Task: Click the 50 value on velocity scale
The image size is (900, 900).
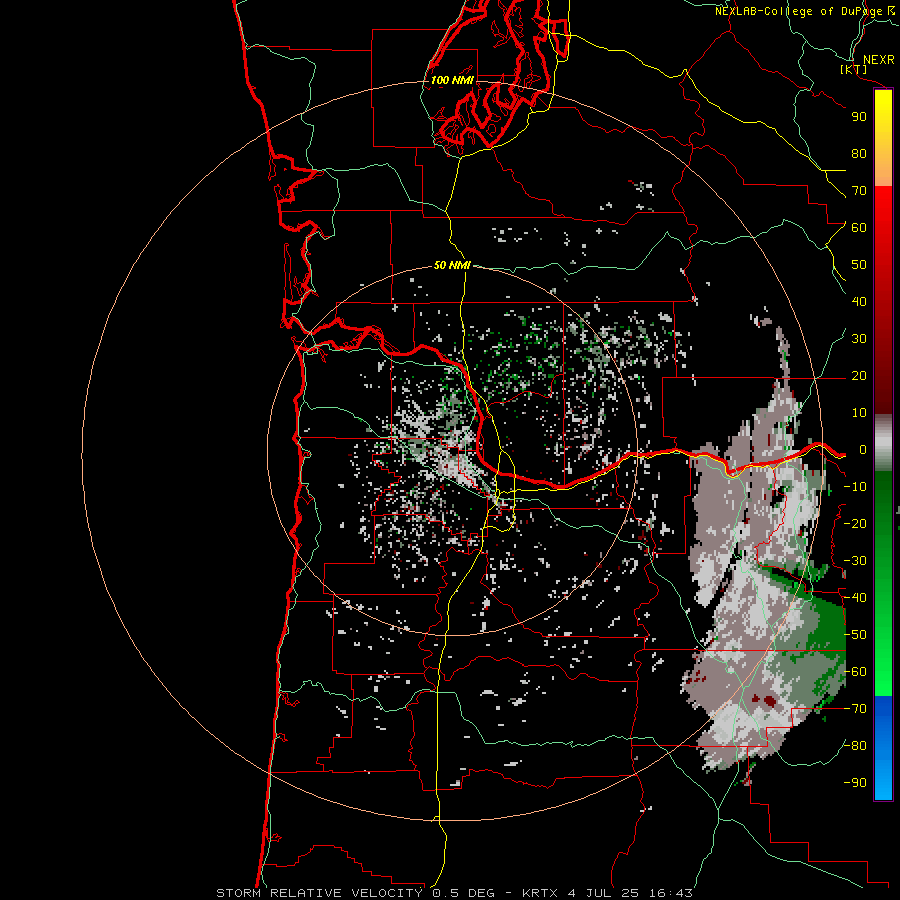Action: (859, 265)
